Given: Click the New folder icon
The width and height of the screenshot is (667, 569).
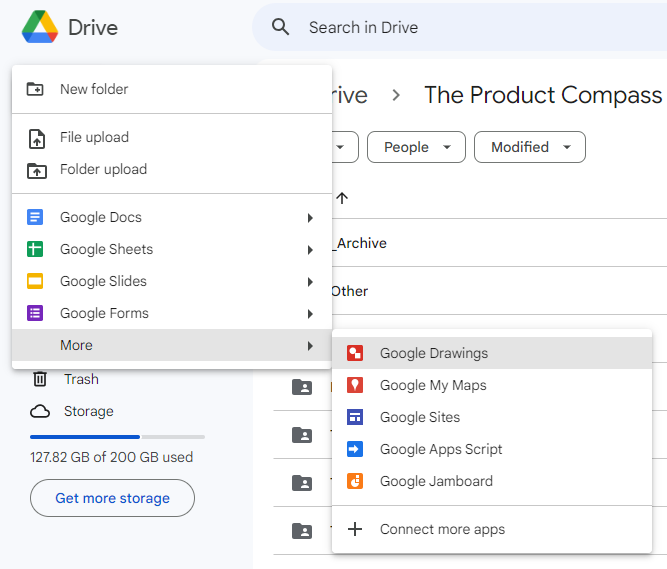Looking at the screenshot, I should point(35,89).
